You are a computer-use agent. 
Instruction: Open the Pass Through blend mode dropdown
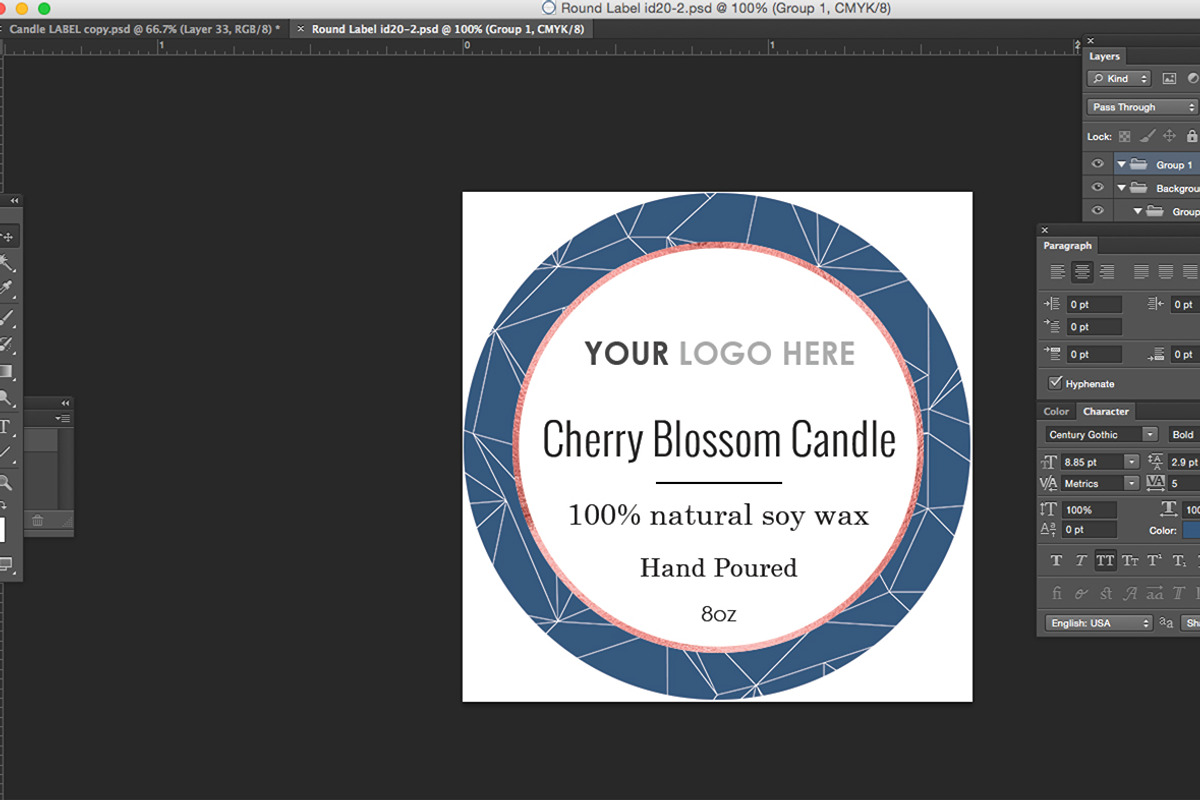pos(1142,107)
